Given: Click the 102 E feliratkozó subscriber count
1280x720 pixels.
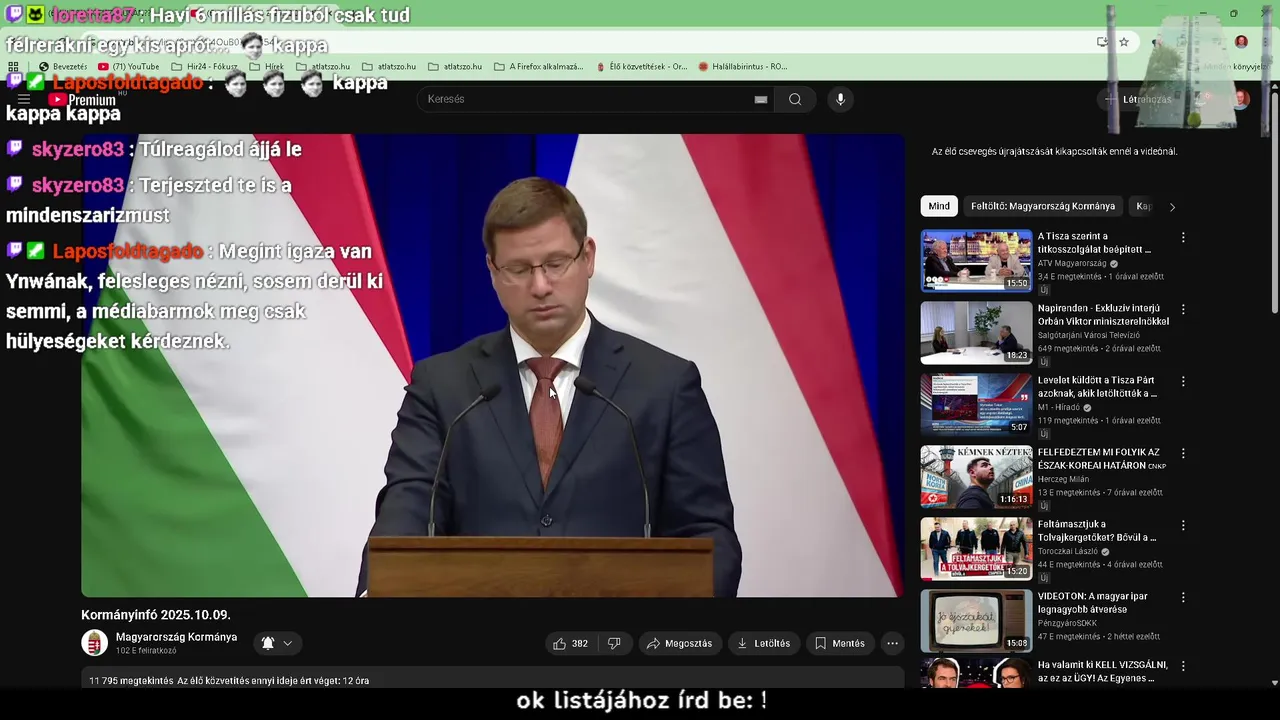Looking at the screenshot, I should 146,651.
